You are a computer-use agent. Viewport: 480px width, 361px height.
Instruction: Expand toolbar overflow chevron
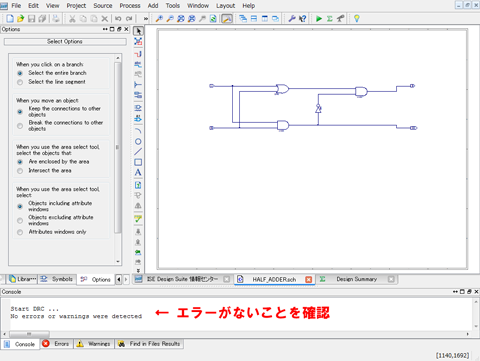coord(146,19)
